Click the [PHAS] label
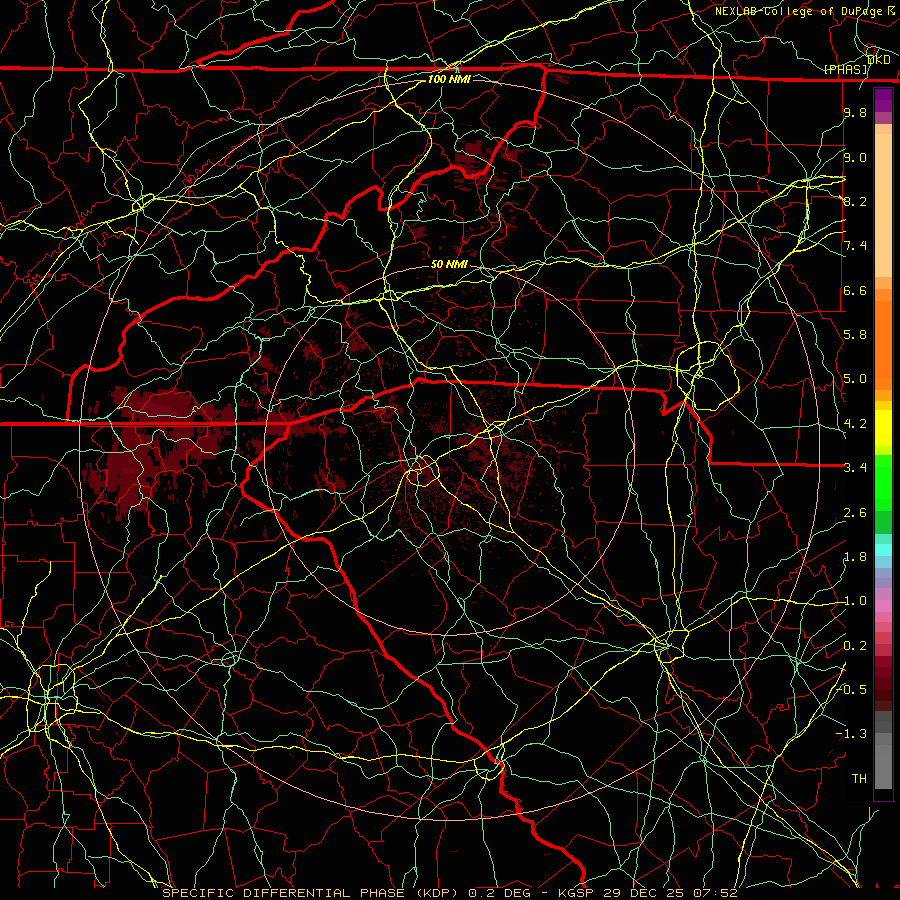900x900 pixels. pyautogui.click(x=845, y=69)
